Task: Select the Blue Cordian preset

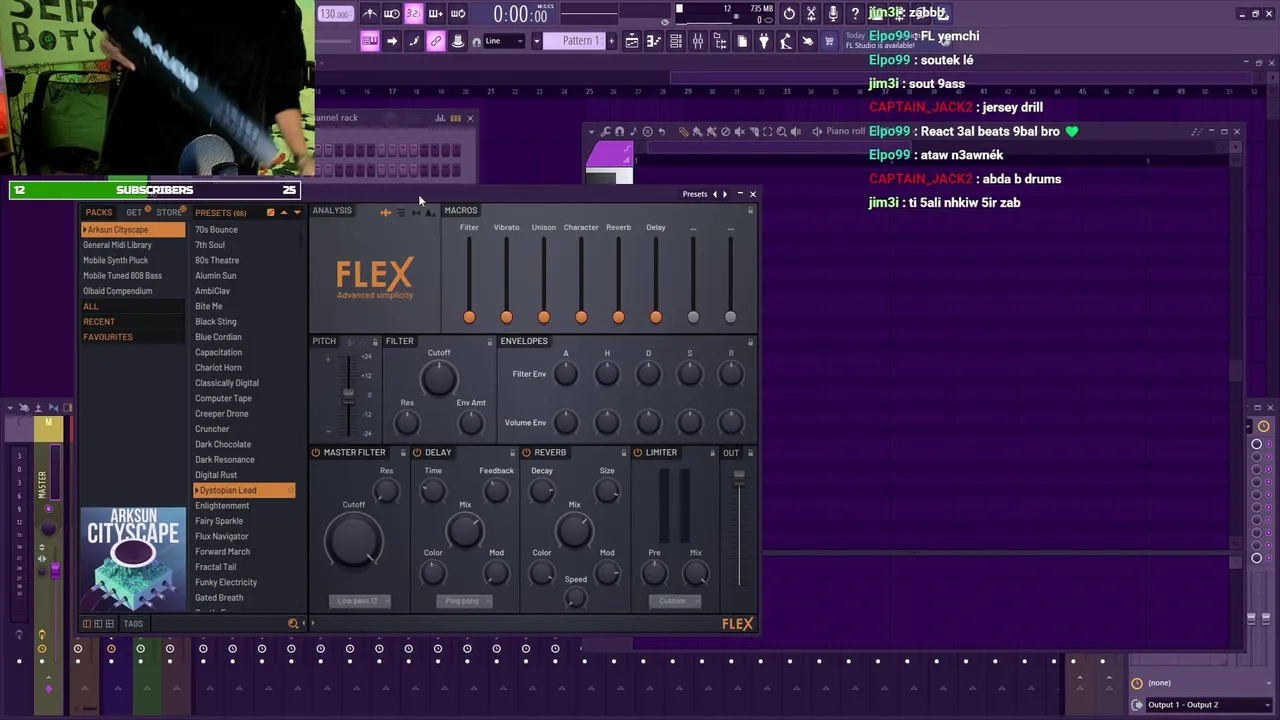Action: point(218,337)
